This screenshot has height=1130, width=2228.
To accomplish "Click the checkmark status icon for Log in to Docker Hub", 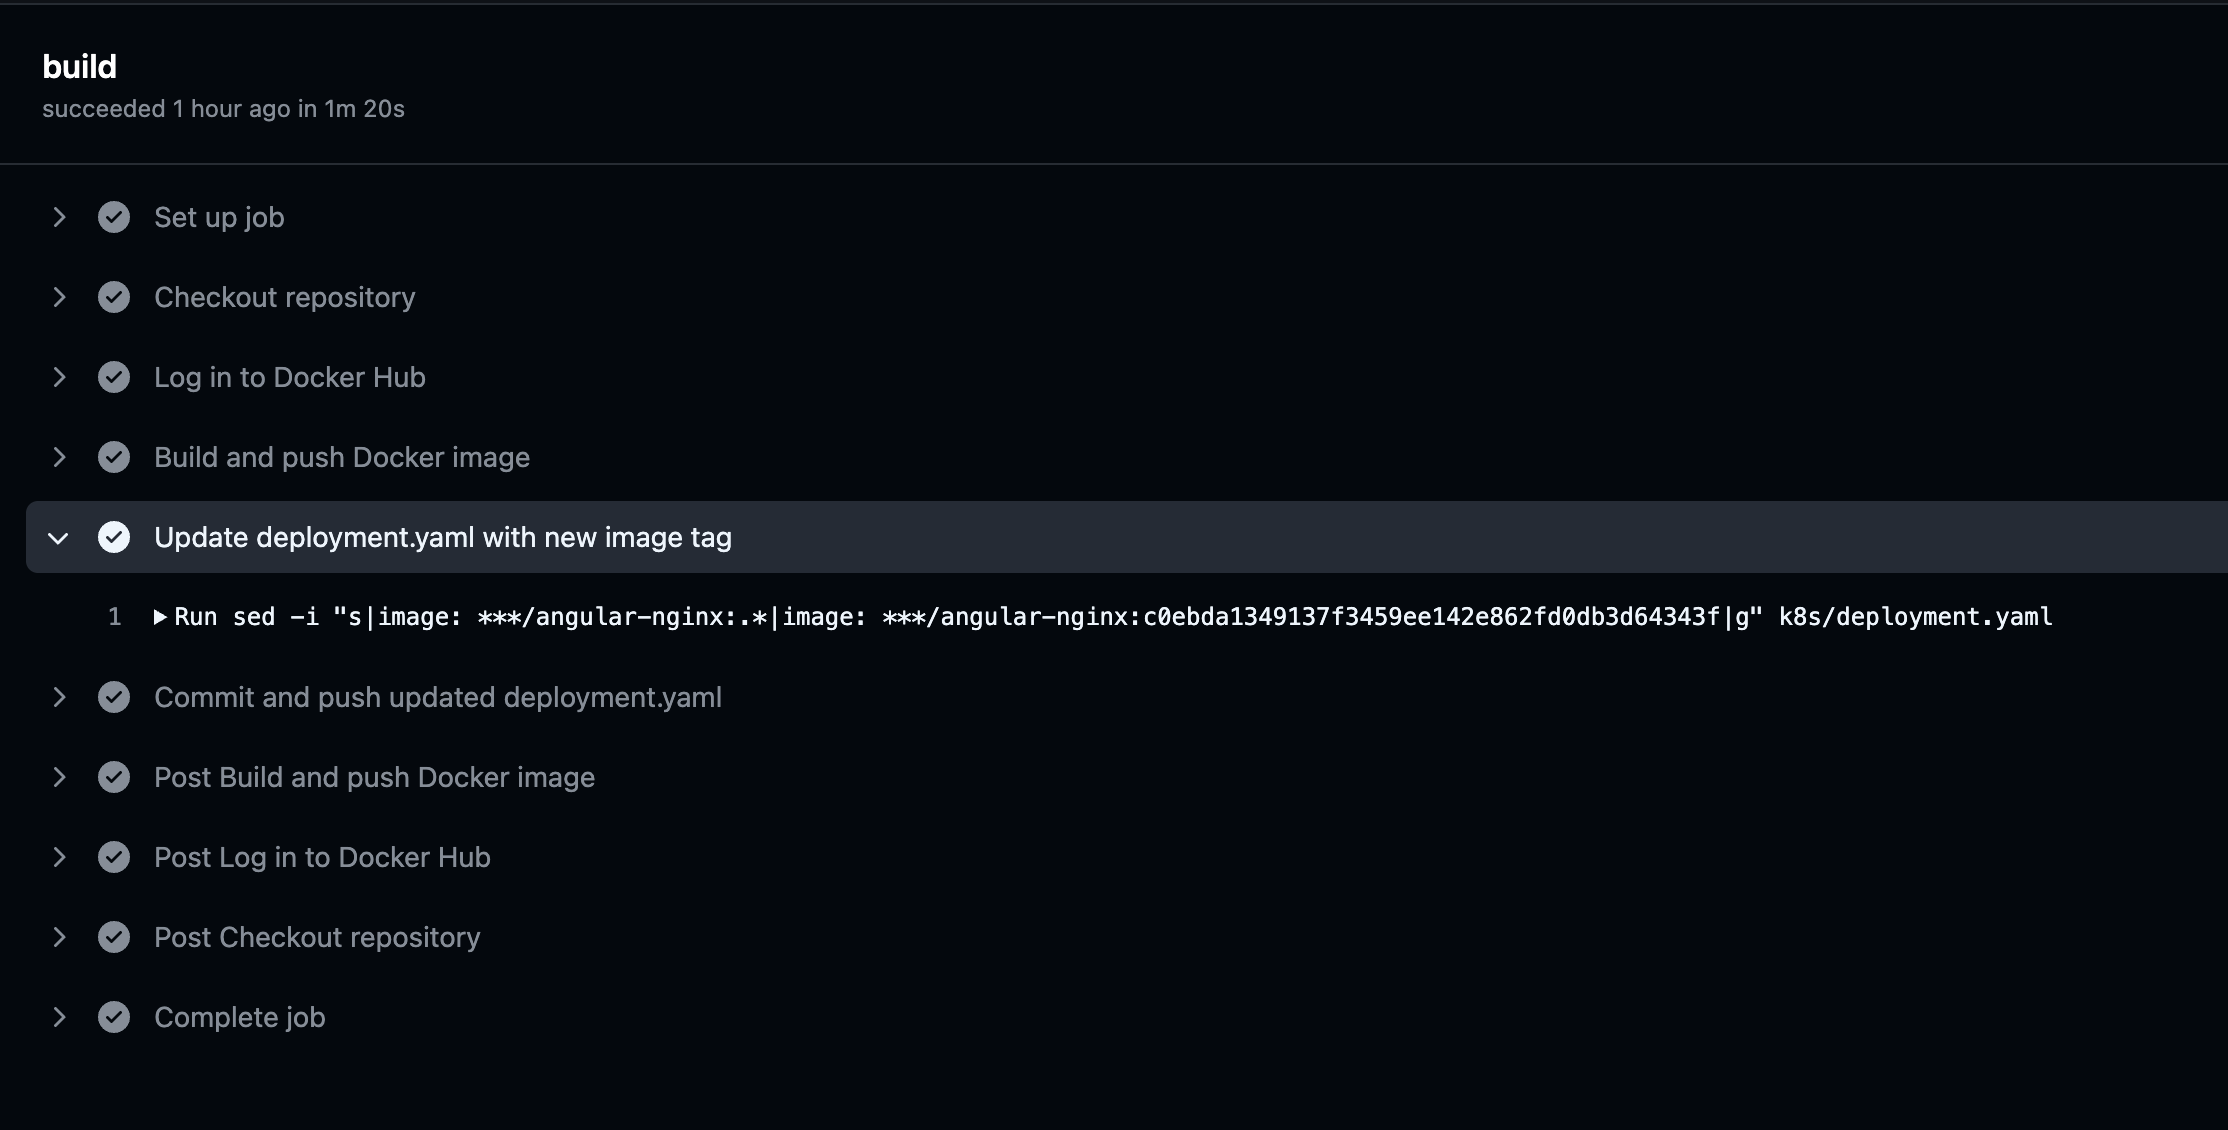I will [x=114, y=377].
